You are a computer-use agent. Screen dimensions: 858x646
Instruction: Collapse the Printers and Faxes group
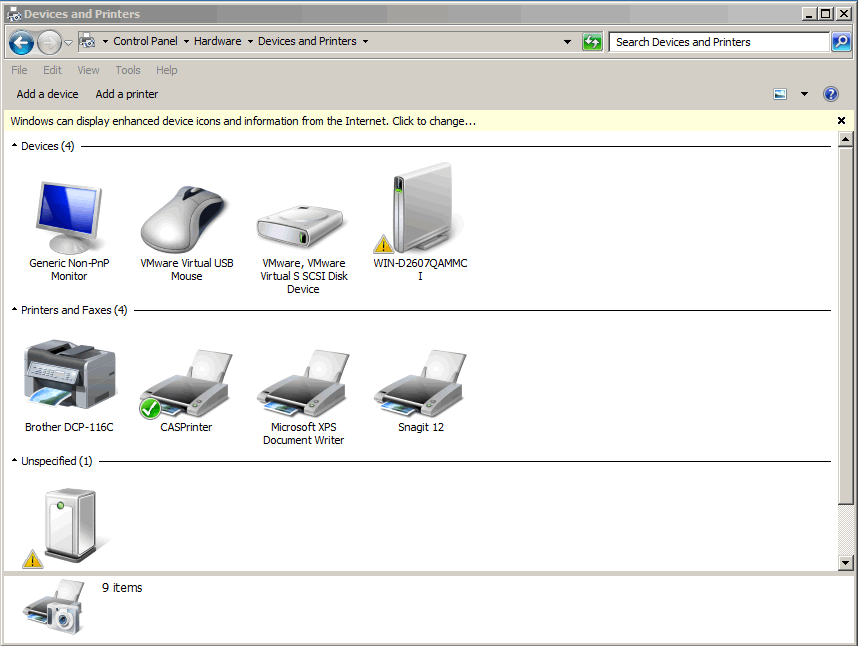pyautogui.click(x=14, y=310)
